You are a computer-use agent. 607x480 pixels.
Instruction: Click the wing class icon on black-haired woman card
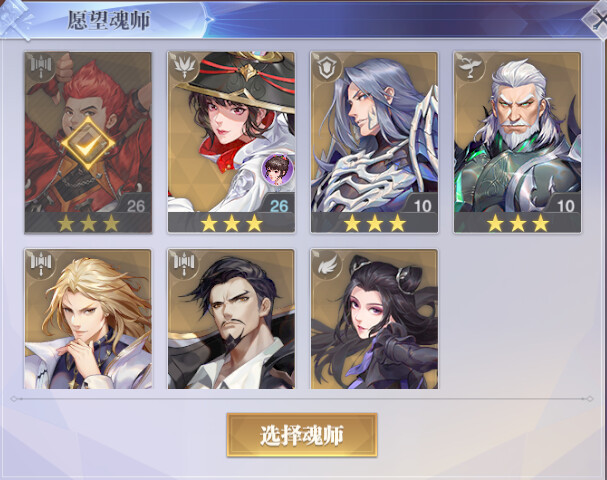(328, 264)
